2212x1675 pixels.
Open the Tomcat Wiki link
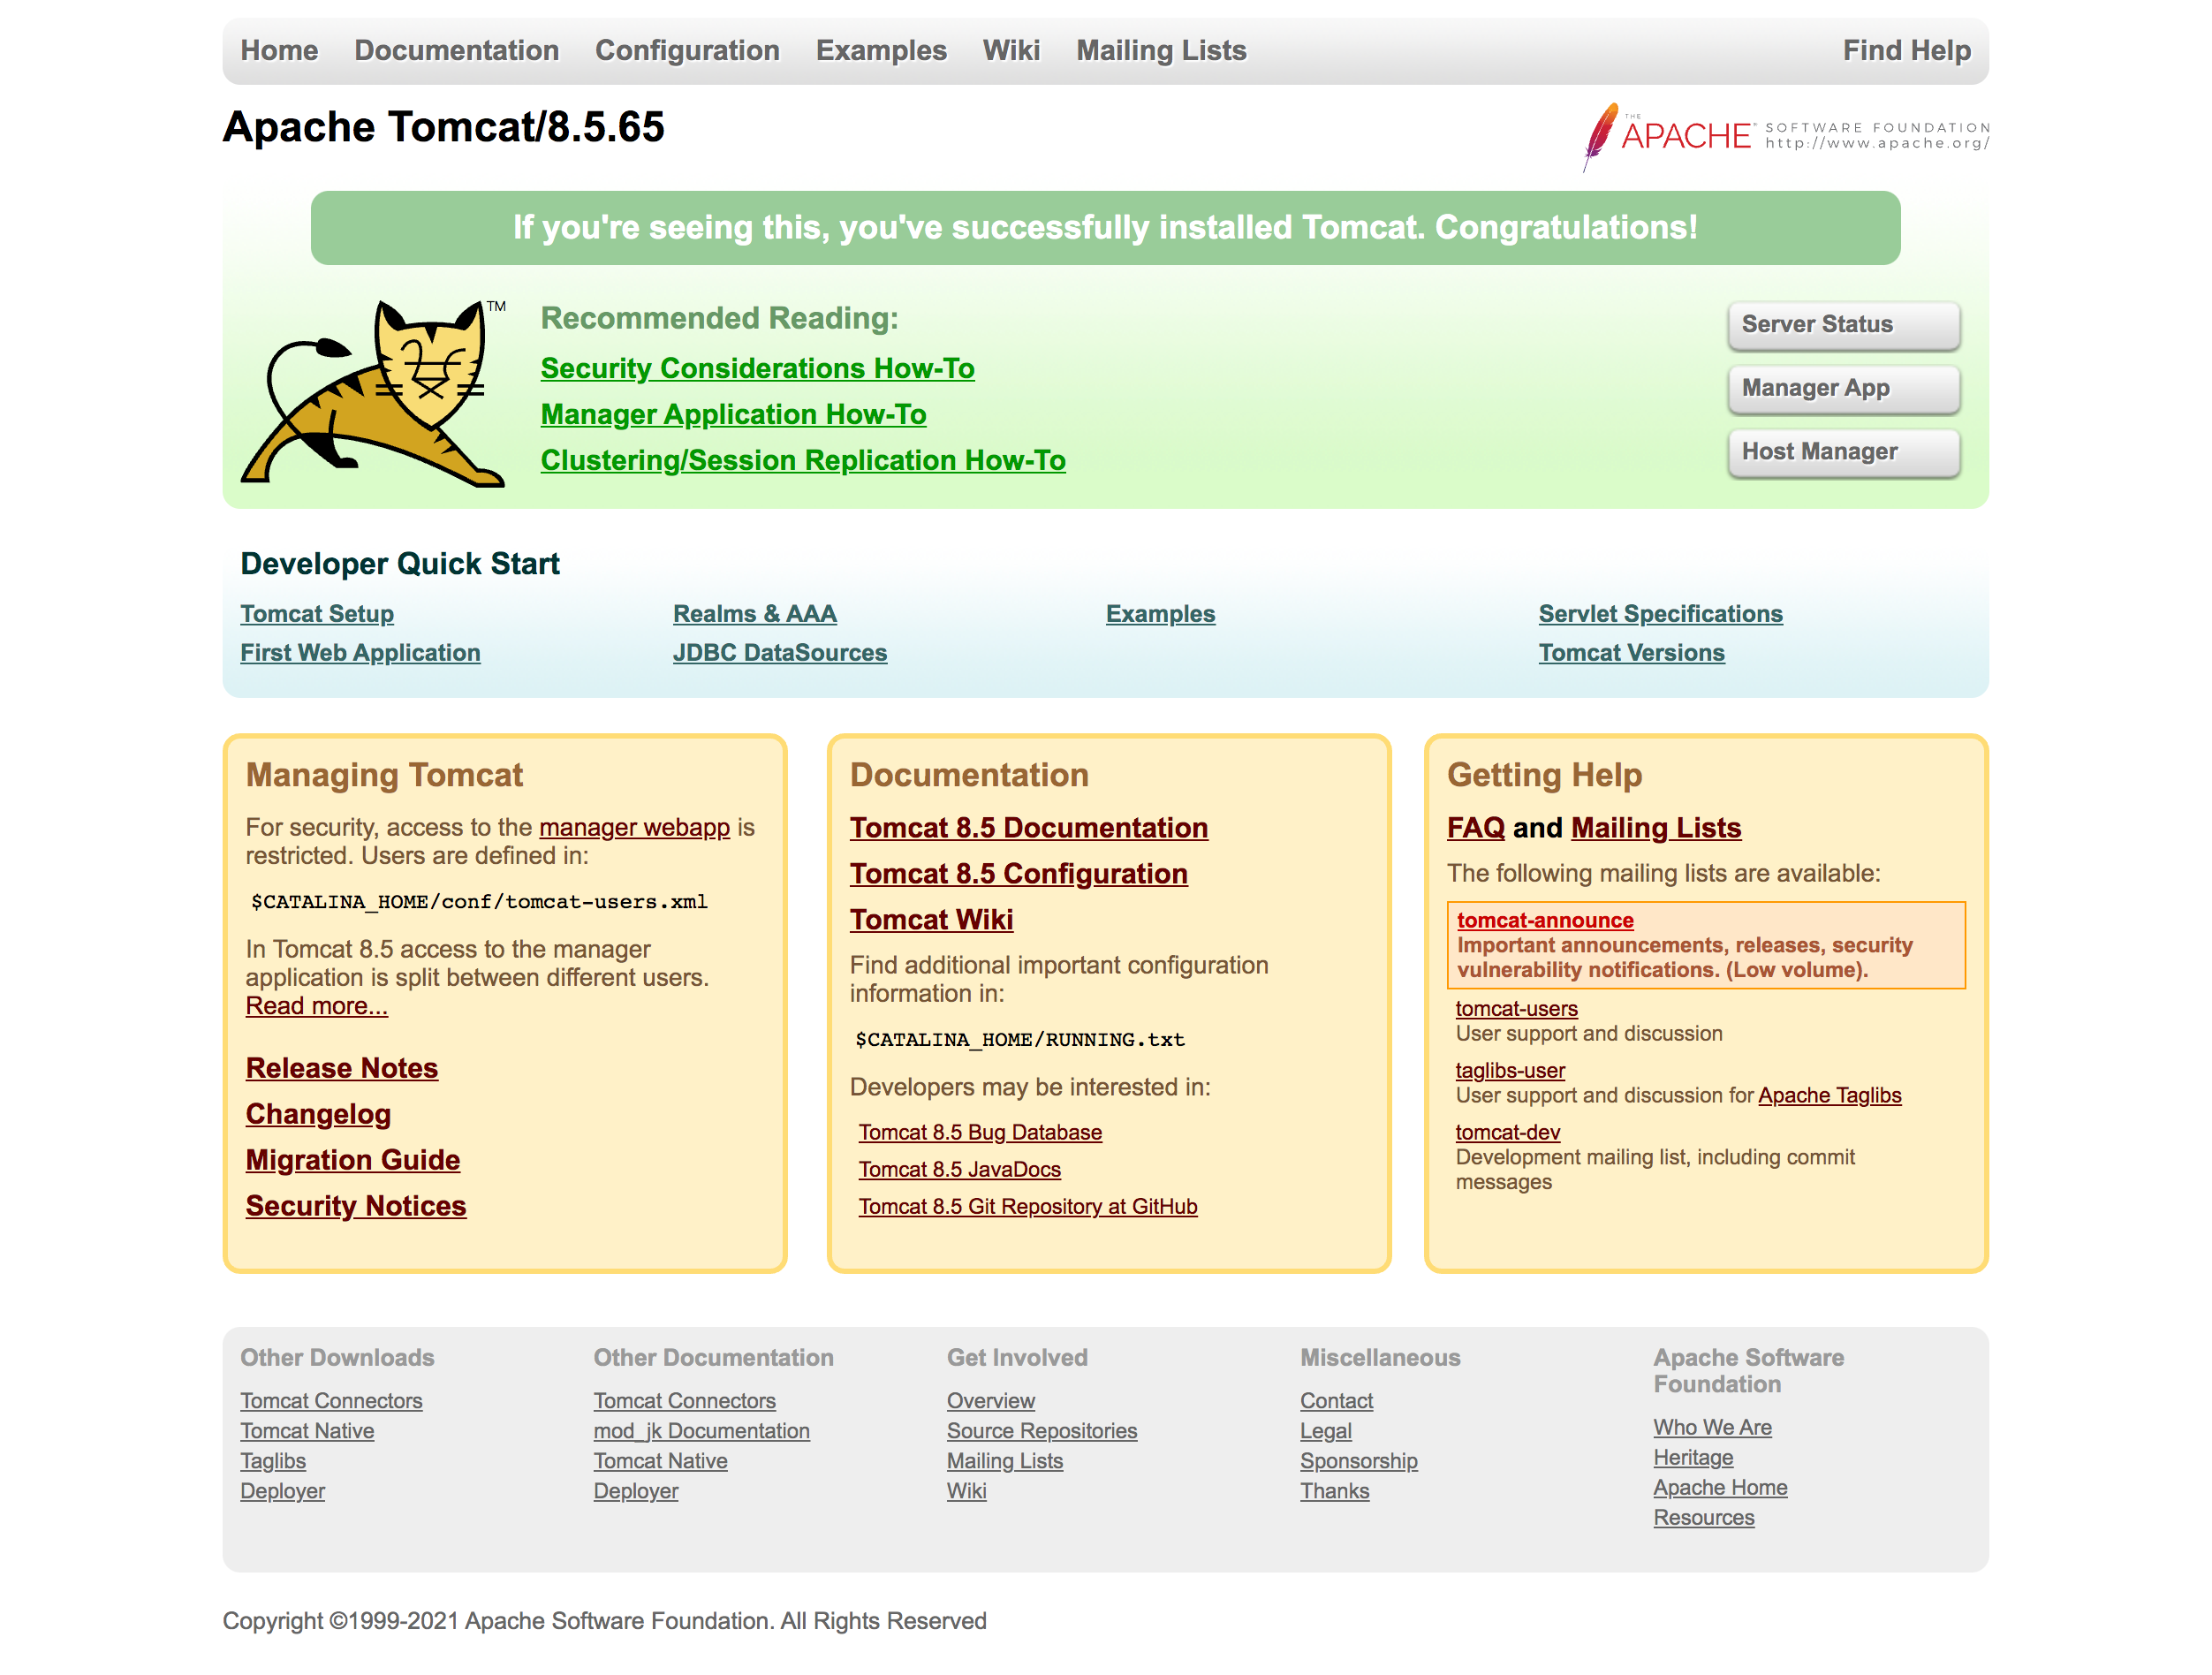coord(931,919)
